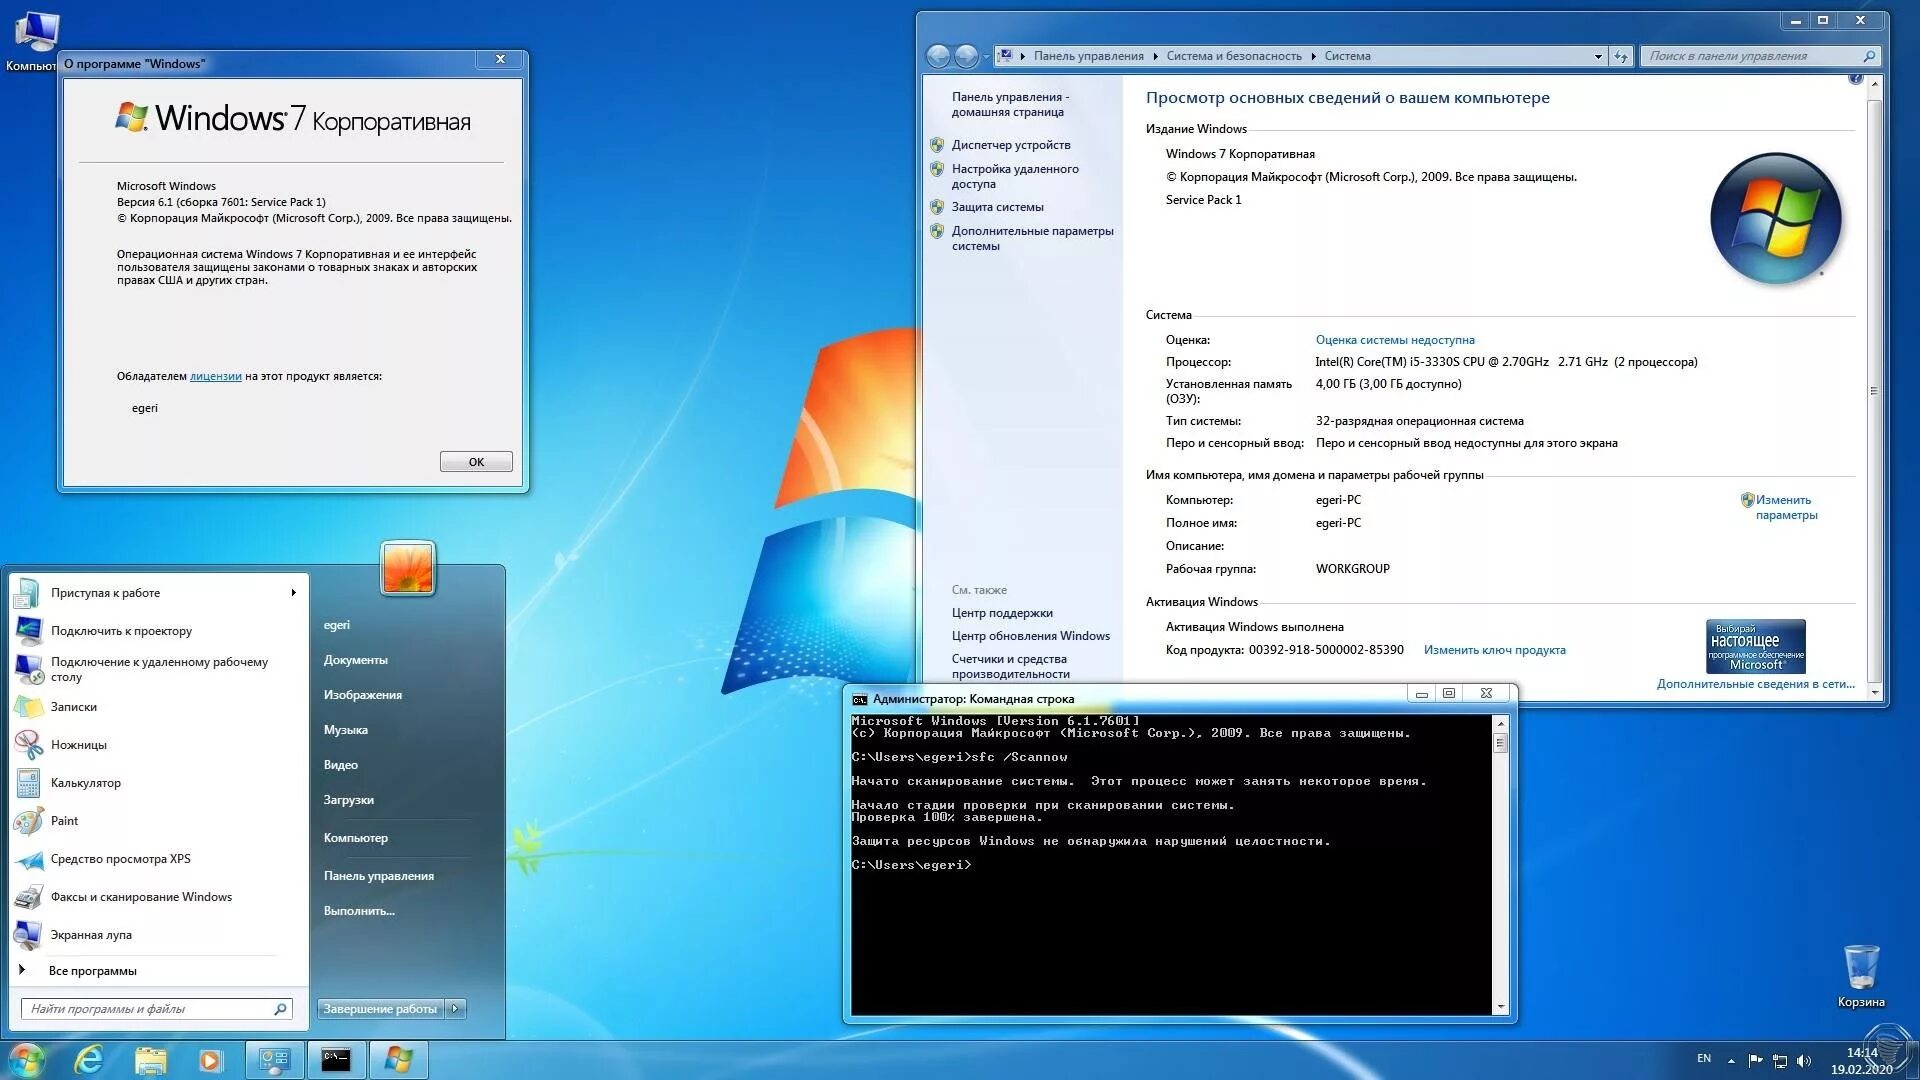Expand Все программы list
Screen dimensions: 1920x1080
[92, 971]
